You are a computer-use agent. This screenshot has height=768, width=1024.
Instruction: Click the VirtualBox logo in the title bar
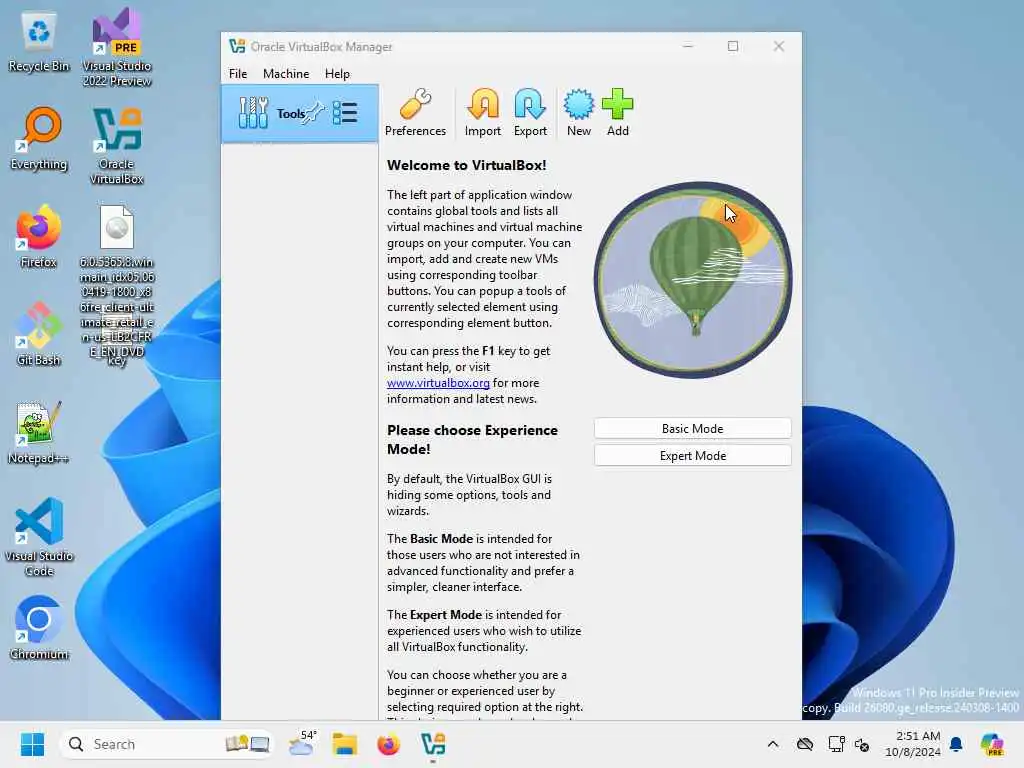coord(237,46)
